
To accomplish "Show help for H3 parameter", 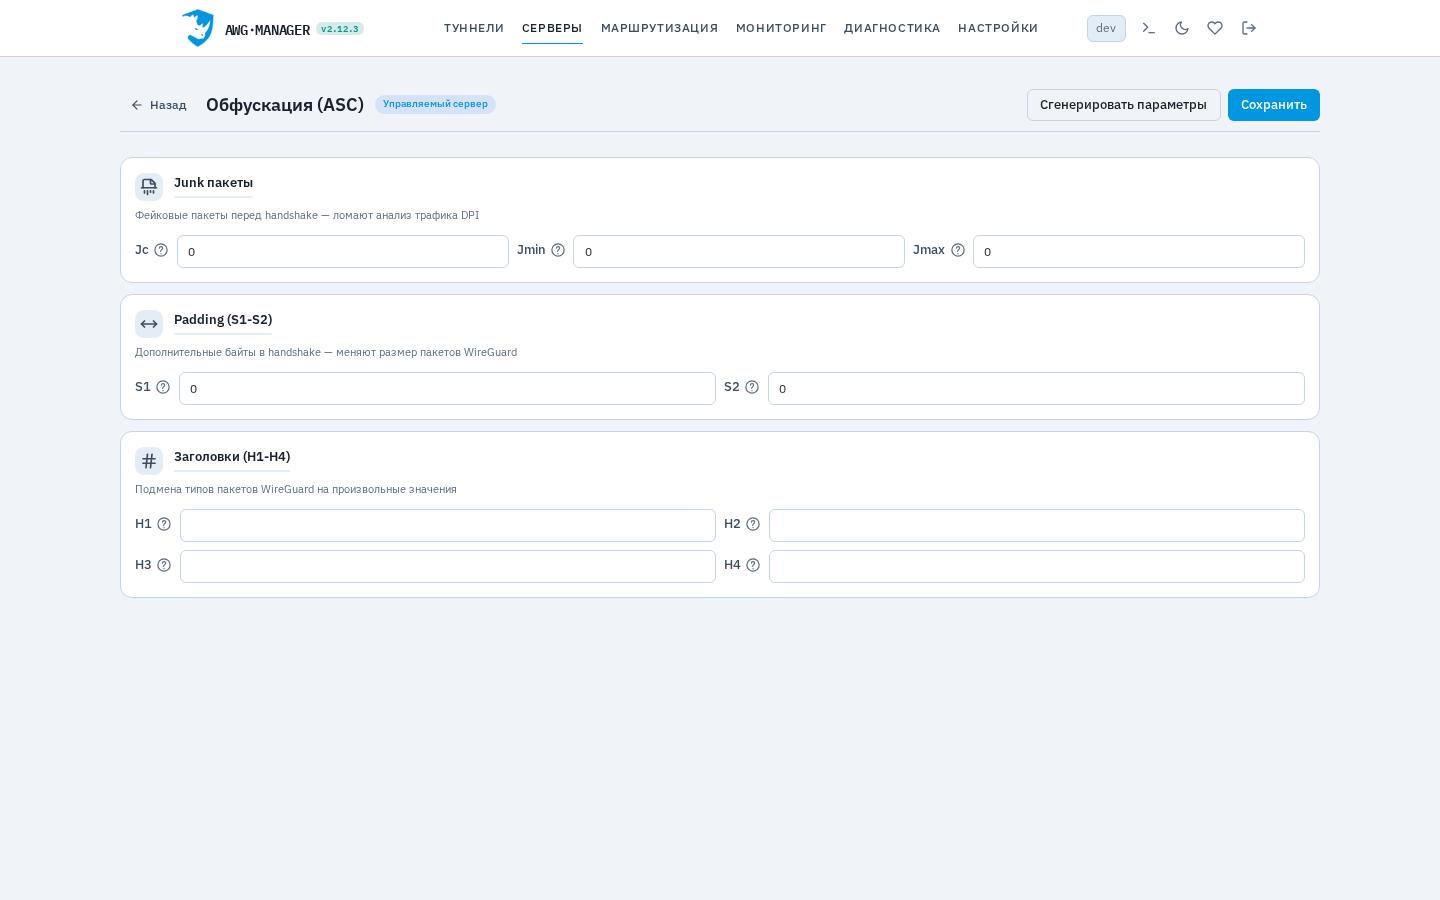I will click(164, 565).
